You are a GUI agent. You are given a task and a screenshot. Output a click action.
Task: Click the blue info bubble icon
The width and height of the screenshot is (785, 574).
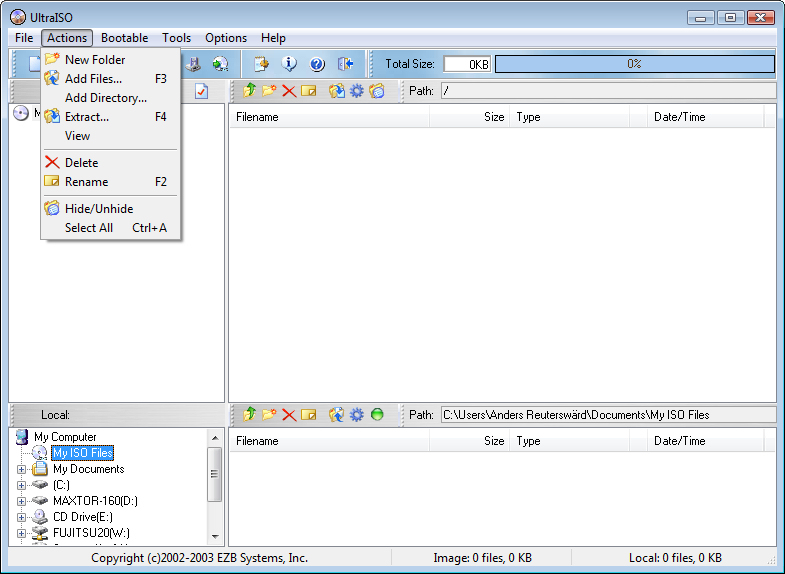coord(289,64)
